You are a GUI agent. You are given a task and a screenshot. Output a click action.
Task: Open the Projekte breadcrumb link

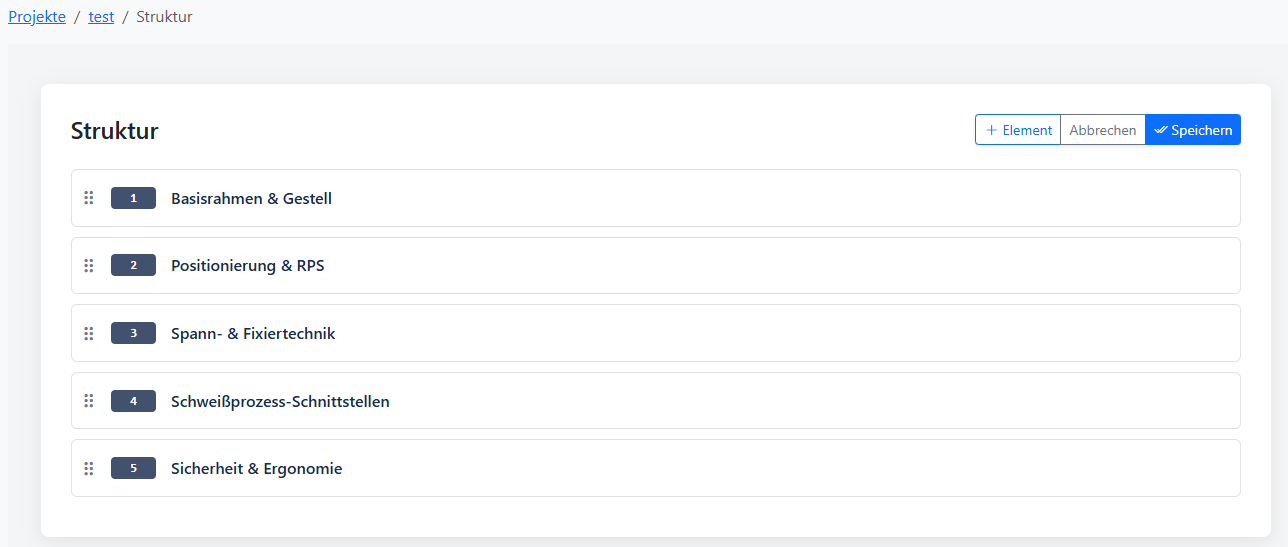pos(37,17)
